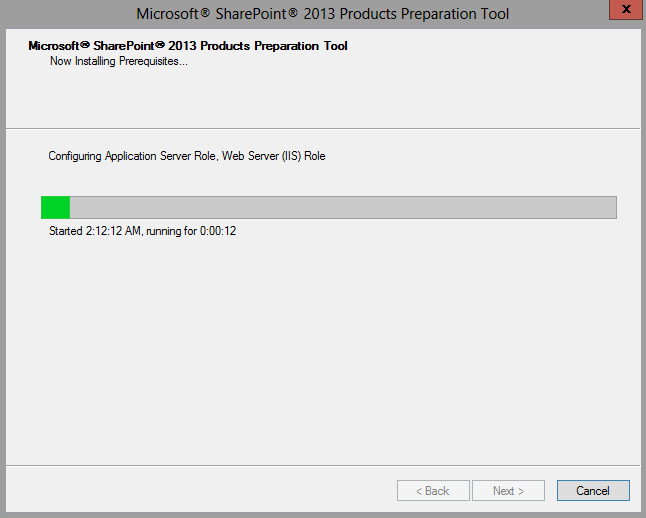646x518 pixels.
Task: Click the word 'Configuring' in the status line
Action: point(75,156)
